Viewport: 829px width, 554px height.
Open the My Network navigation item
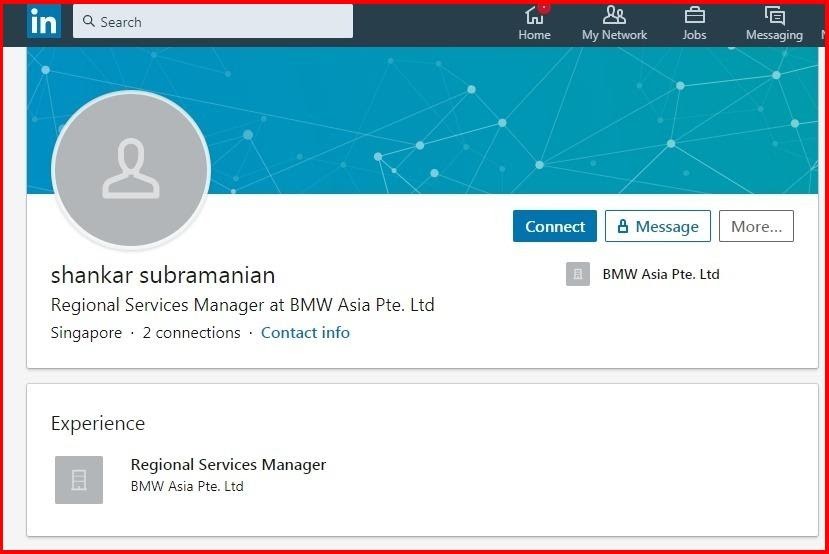614,23
